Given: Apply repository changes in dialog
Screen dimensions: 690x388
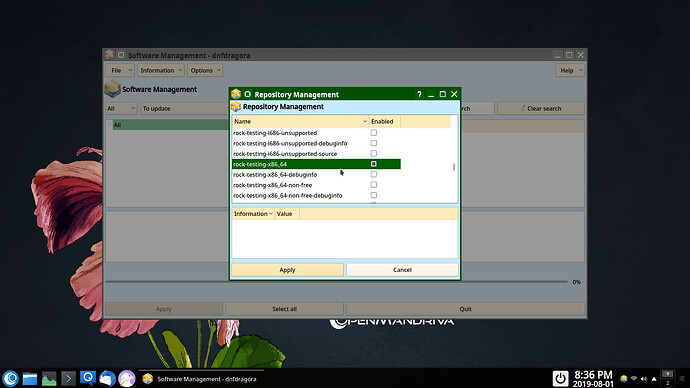Looking at the screenshot, I should click(287, 270).
